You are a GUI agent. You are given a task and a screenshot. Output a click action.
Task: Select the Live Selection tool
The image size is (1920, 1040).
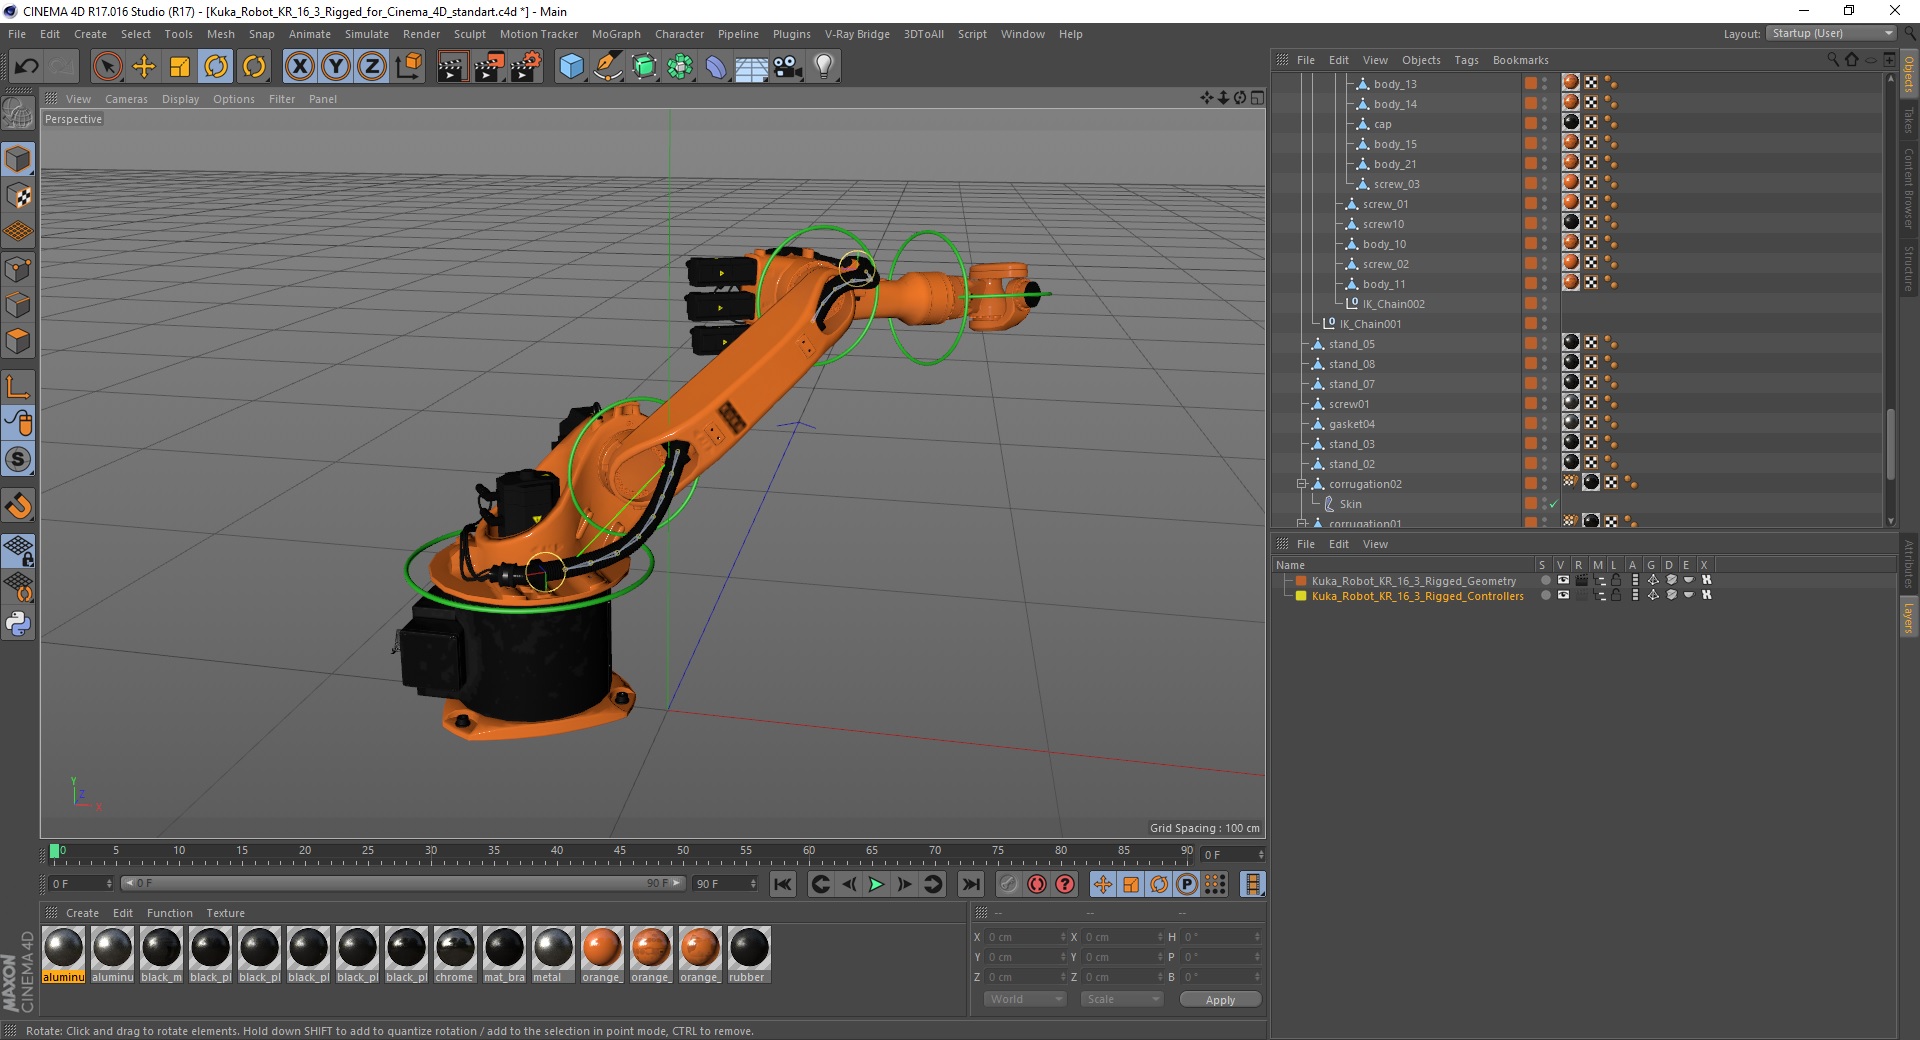click(107, 67)
